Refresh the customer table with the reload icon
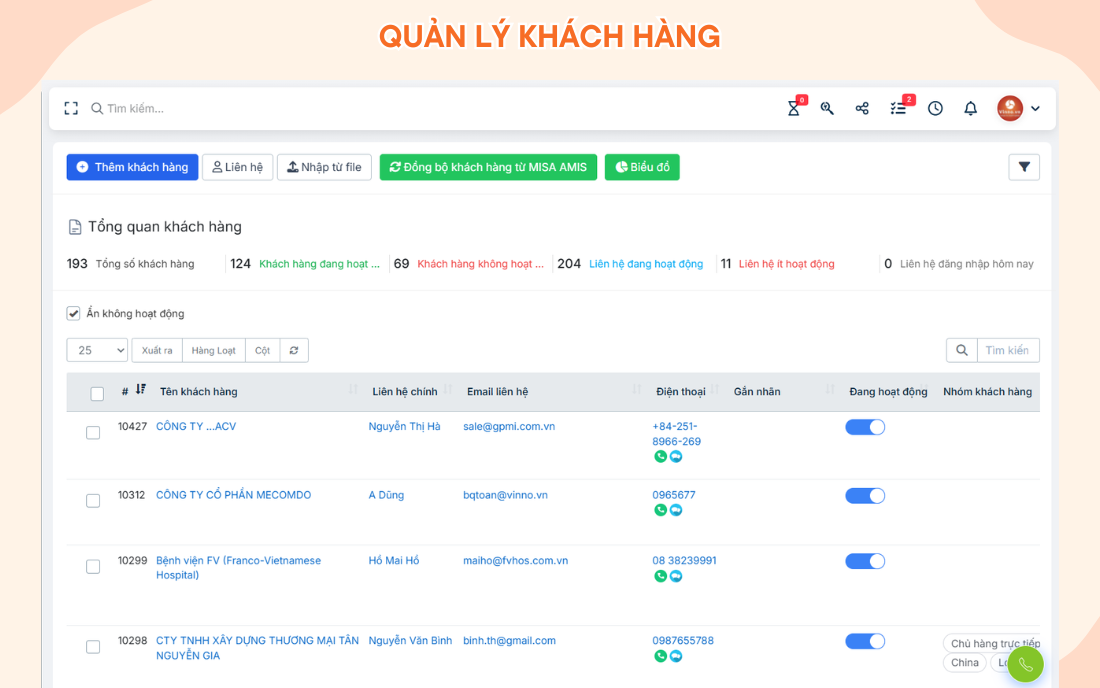 (x=292, y=350)
